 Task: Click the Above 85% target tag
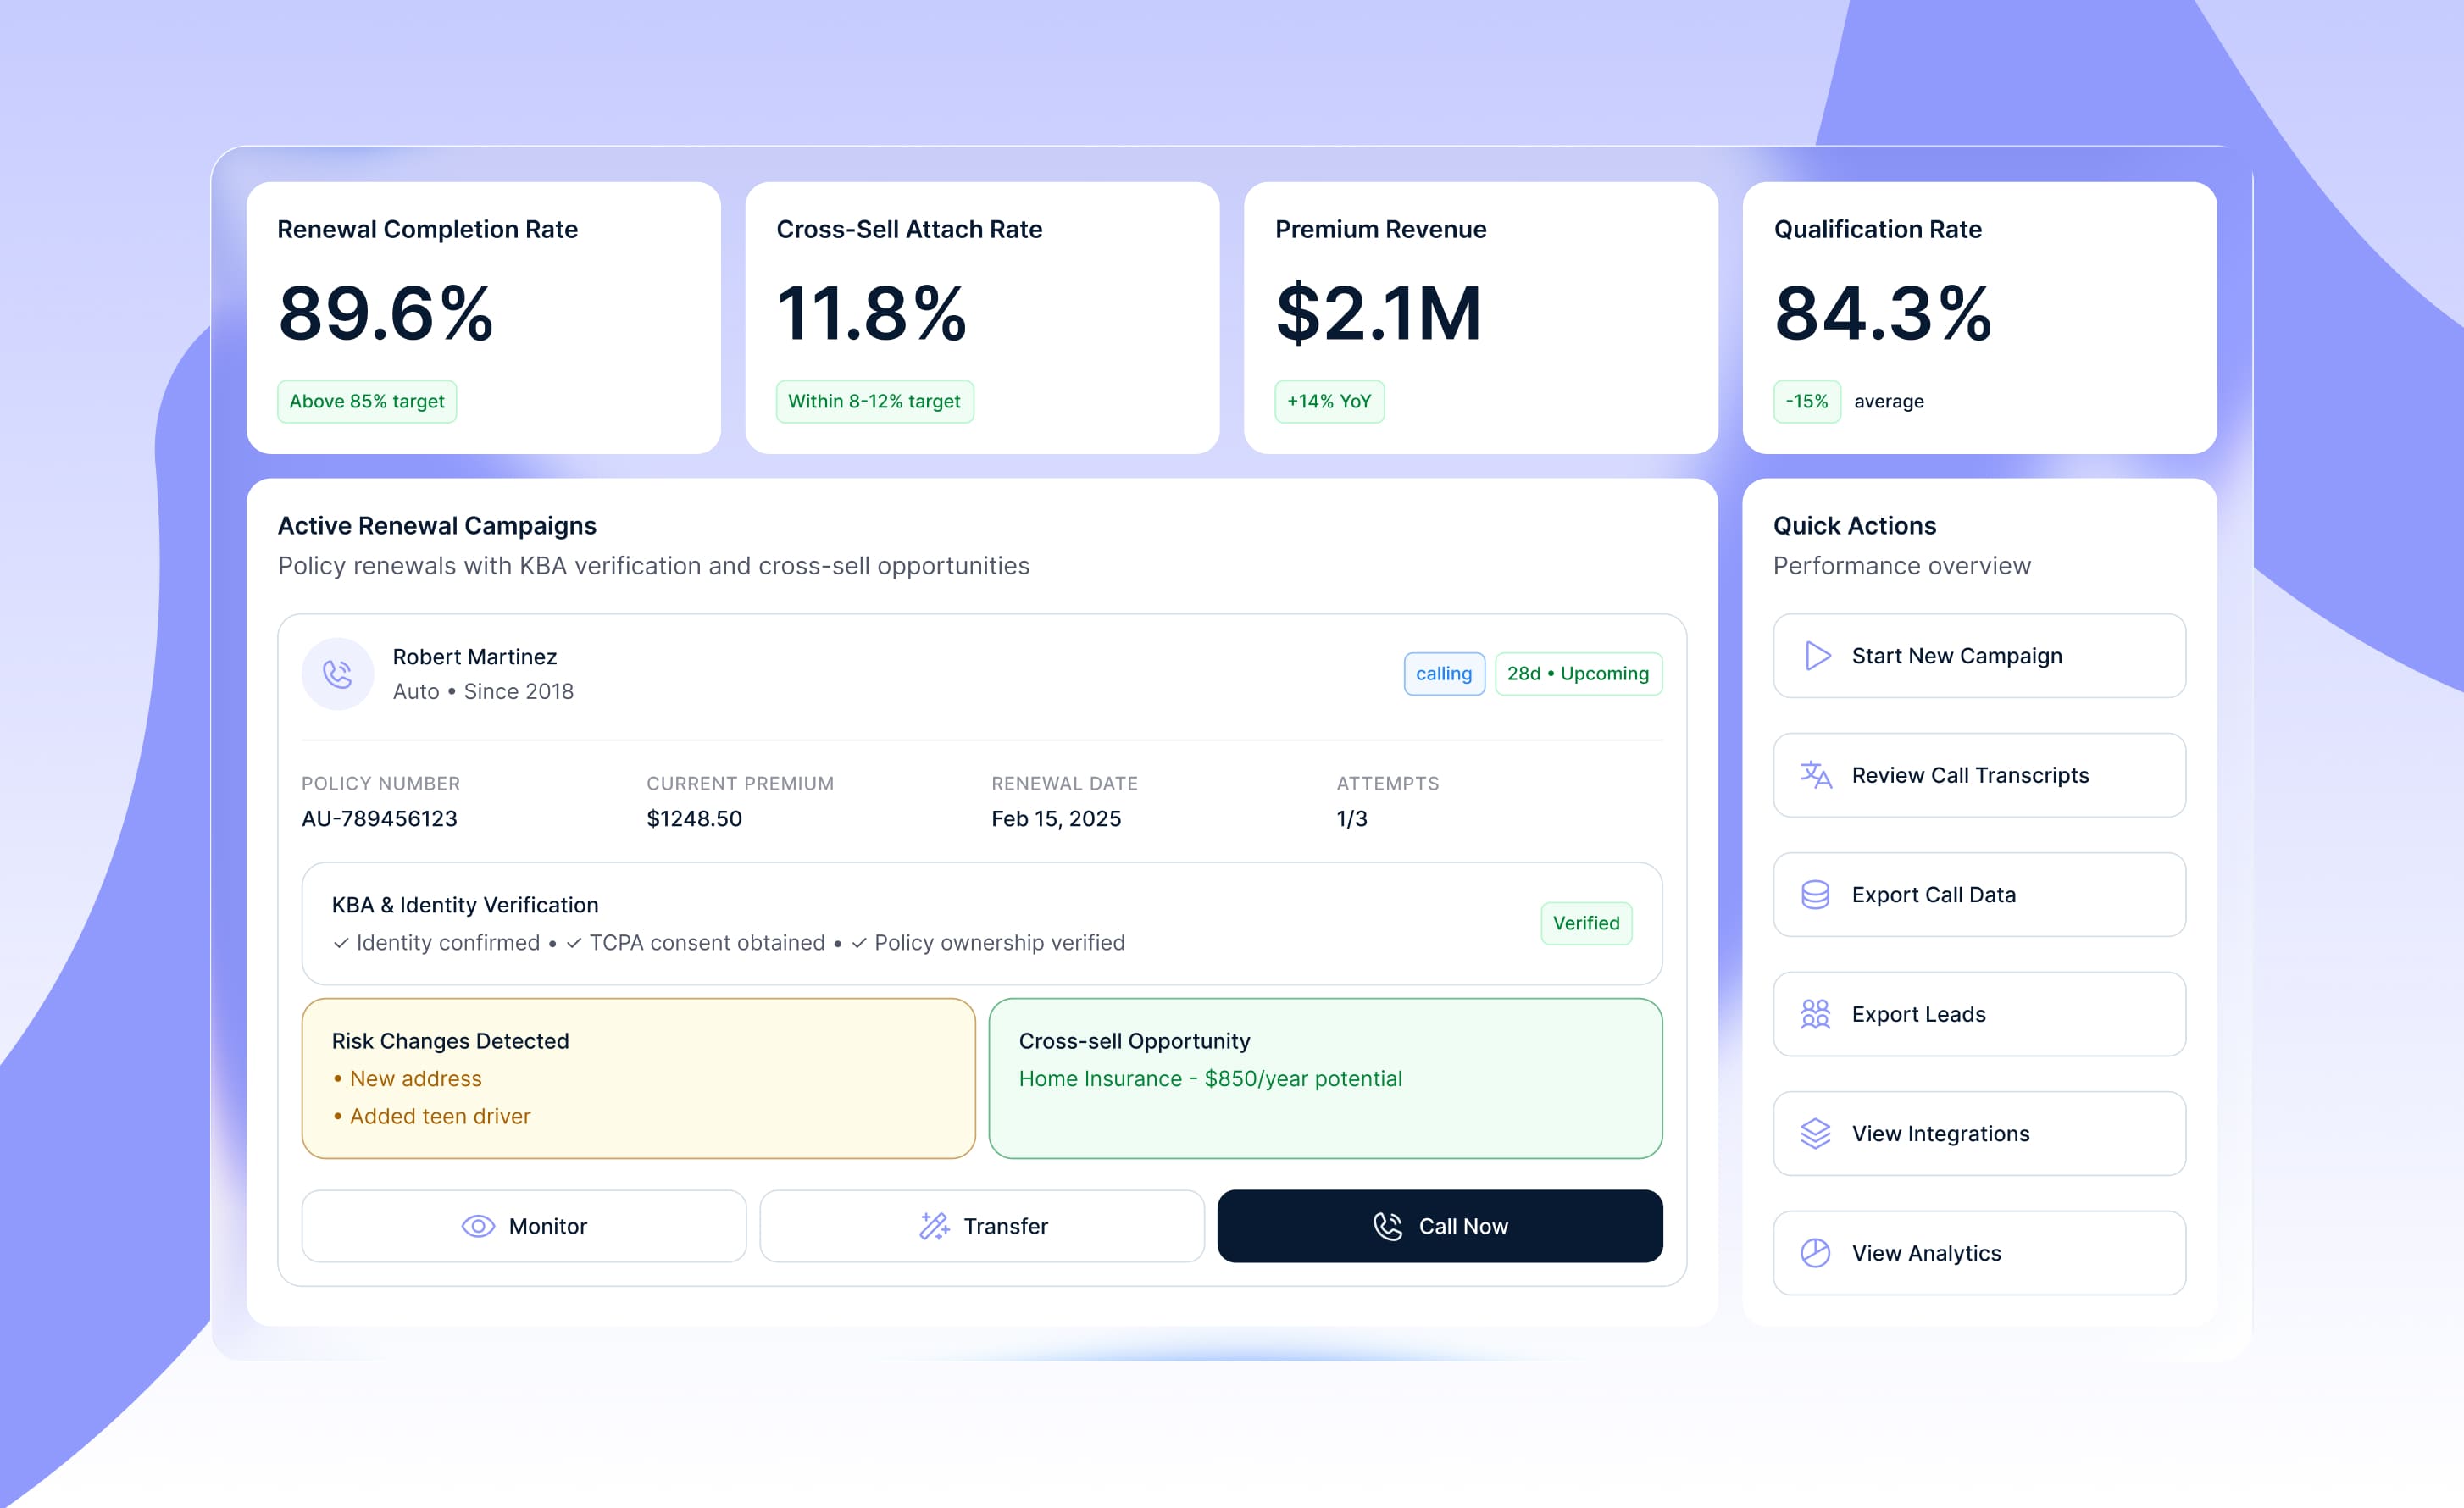coord(367,401)
